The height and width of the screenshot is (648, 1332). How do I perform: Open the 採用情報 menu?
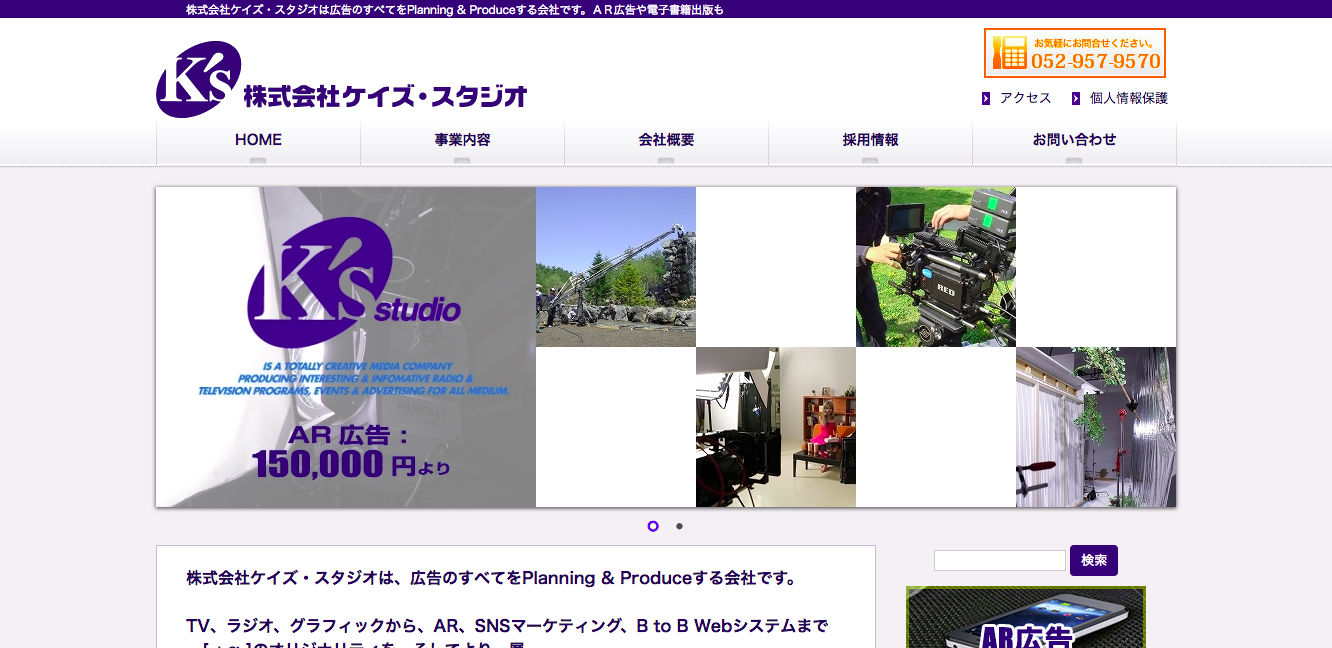[x=870, y=140]
